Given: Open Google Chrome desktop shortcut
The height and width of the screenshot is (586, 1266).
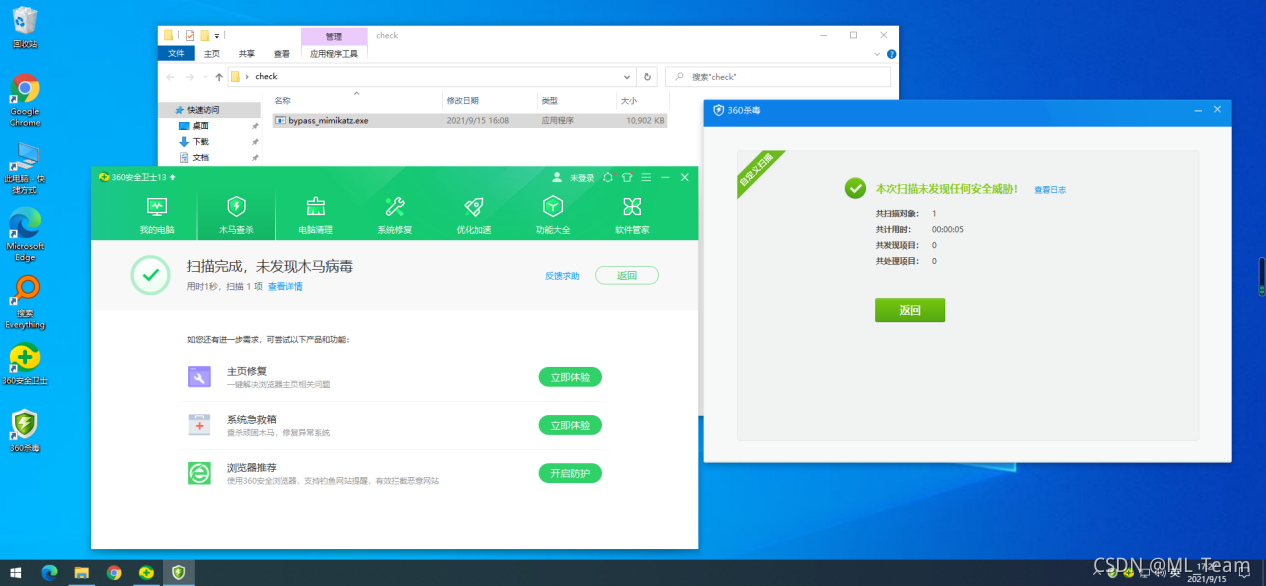Looking at the screenshot, I should click(x=25, y=100).
